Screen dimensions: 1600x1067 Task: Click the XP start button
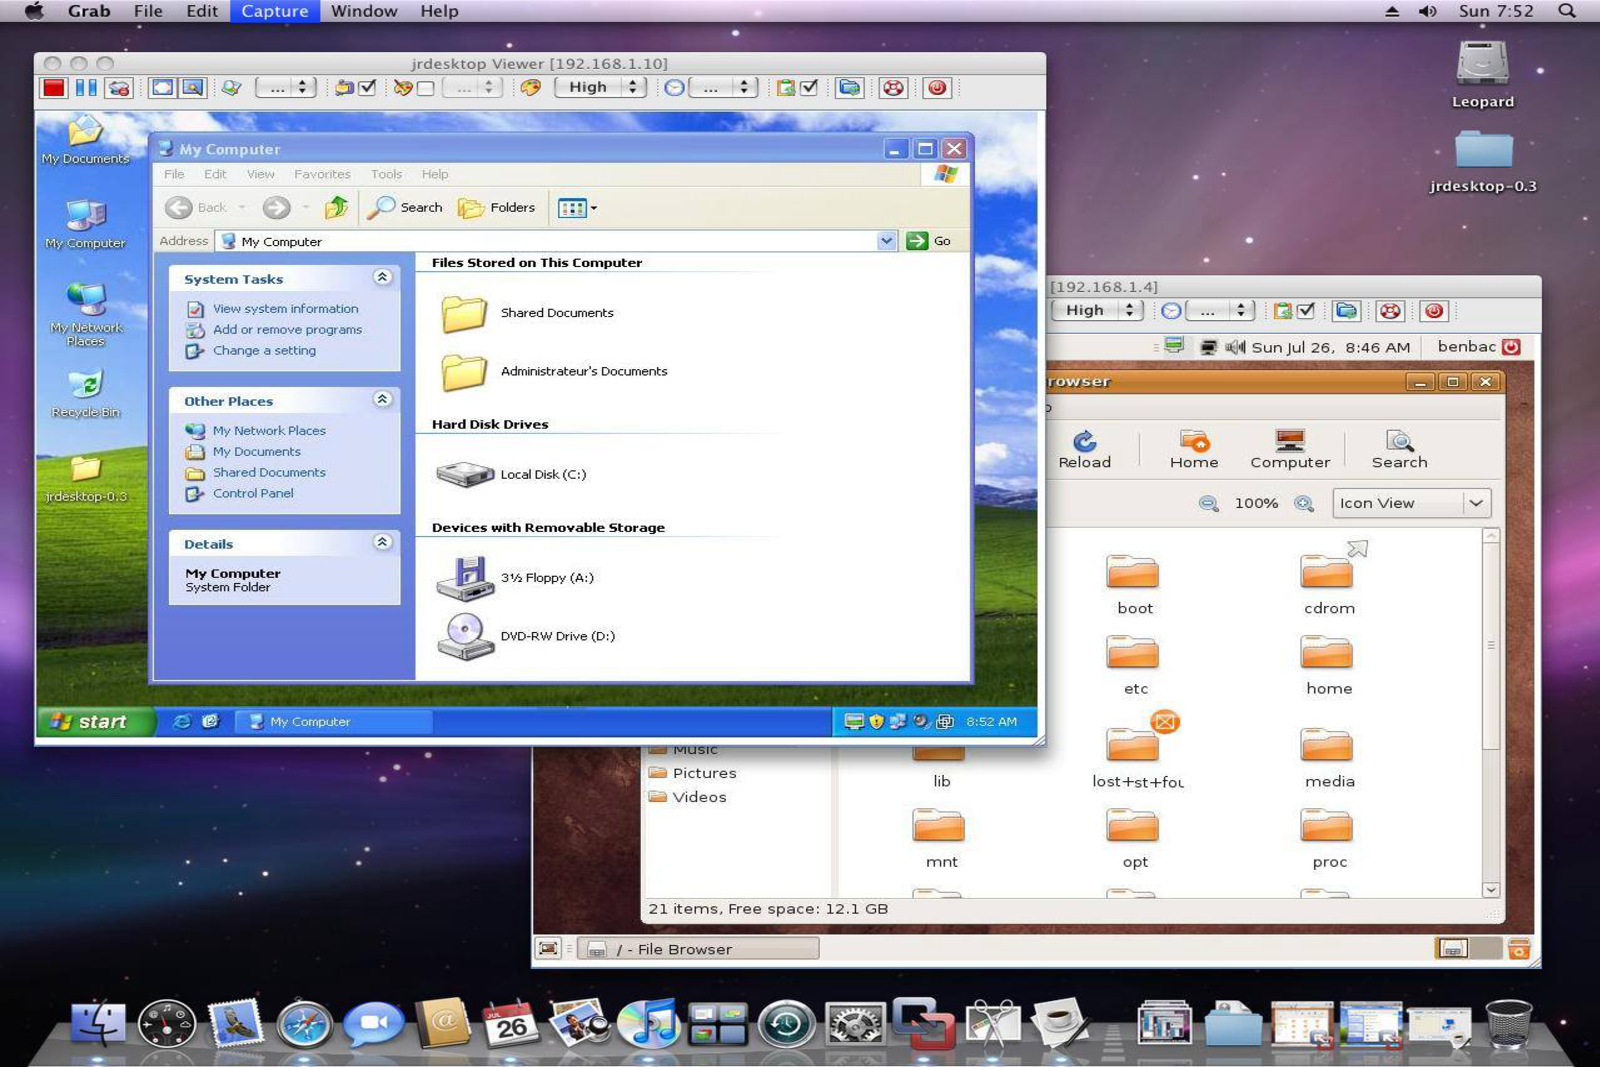pyautogui.click(x=96, y=721)
